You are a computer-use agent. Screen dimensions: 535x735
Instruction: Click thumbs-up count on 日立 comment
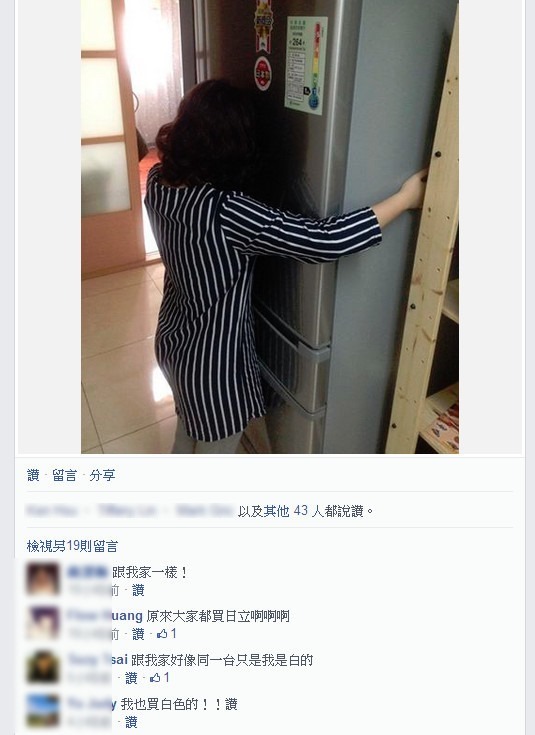pos(167,634)
